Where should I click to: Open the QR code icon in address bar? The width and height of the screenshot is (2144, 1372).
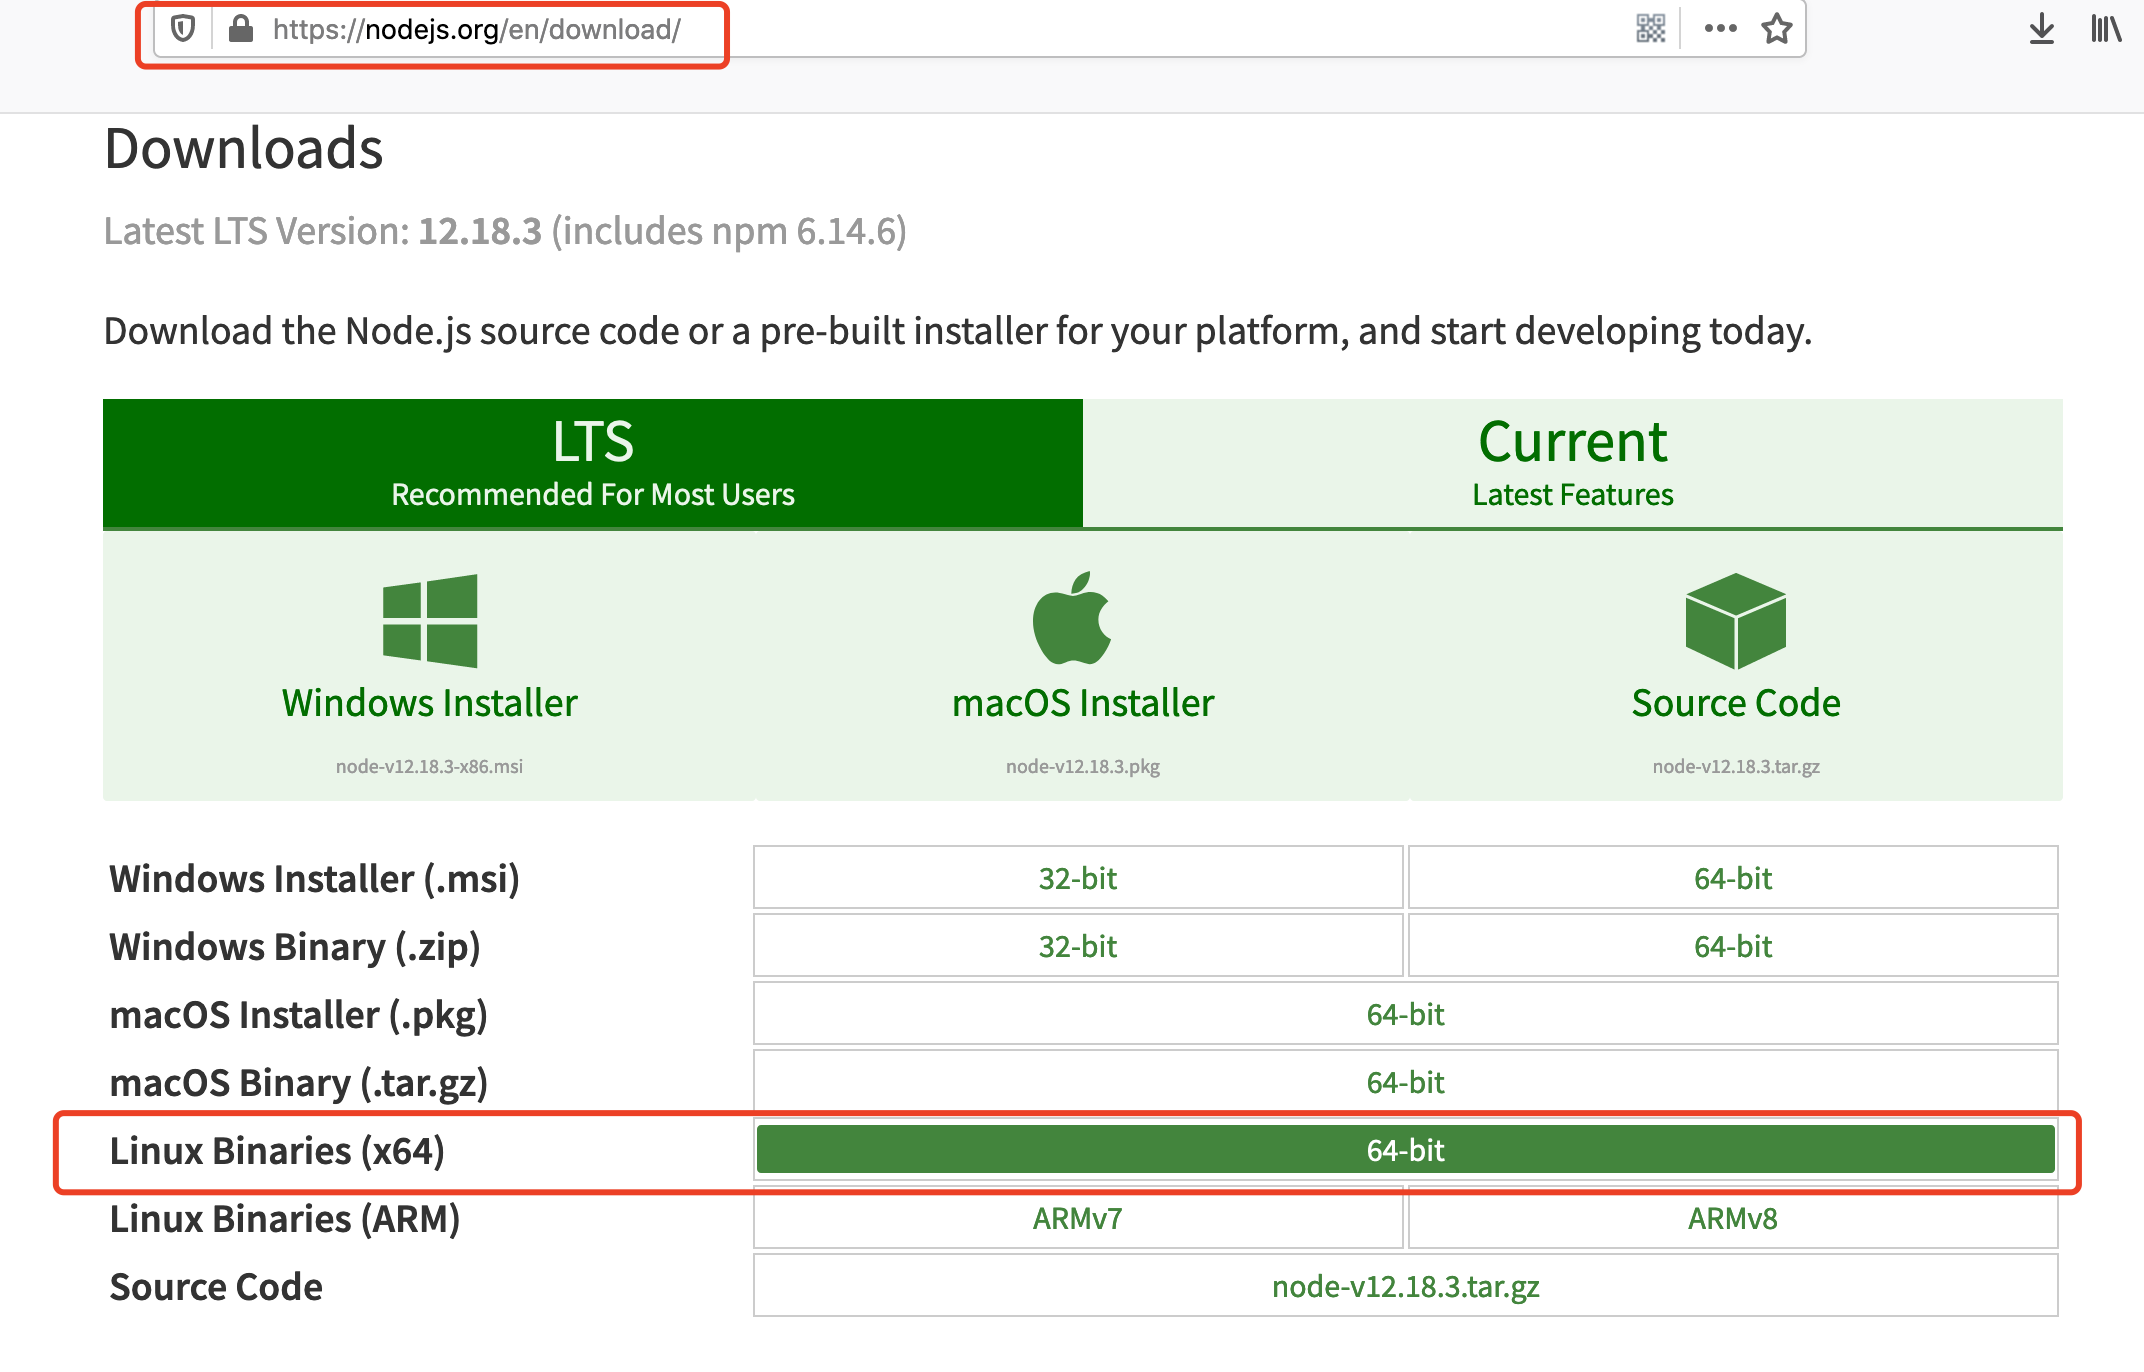click(x=1651, y=29)
